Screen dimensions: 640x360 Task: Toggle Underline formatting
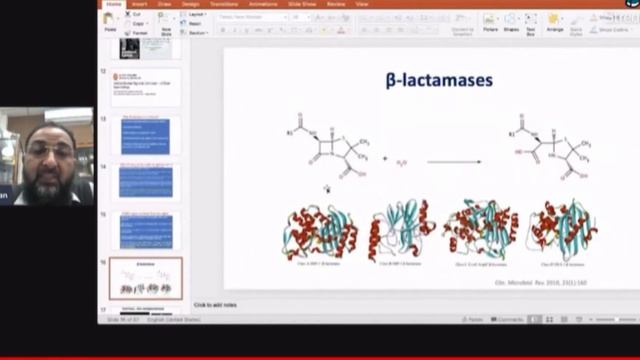[x=247, y=31]
